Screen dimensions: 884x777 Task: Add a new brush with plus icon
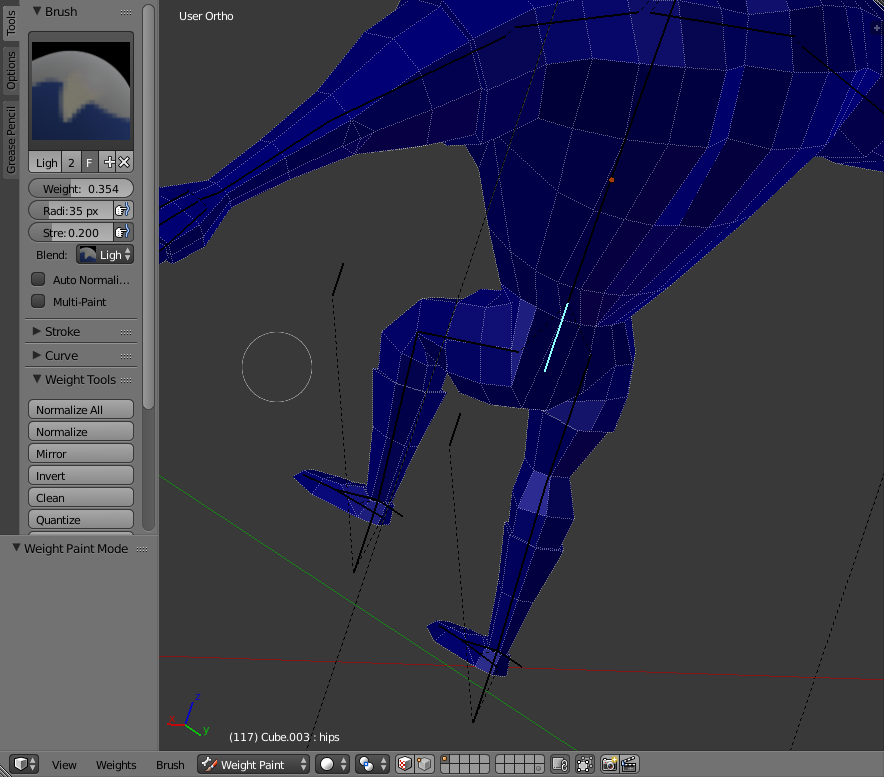point(109,162)
